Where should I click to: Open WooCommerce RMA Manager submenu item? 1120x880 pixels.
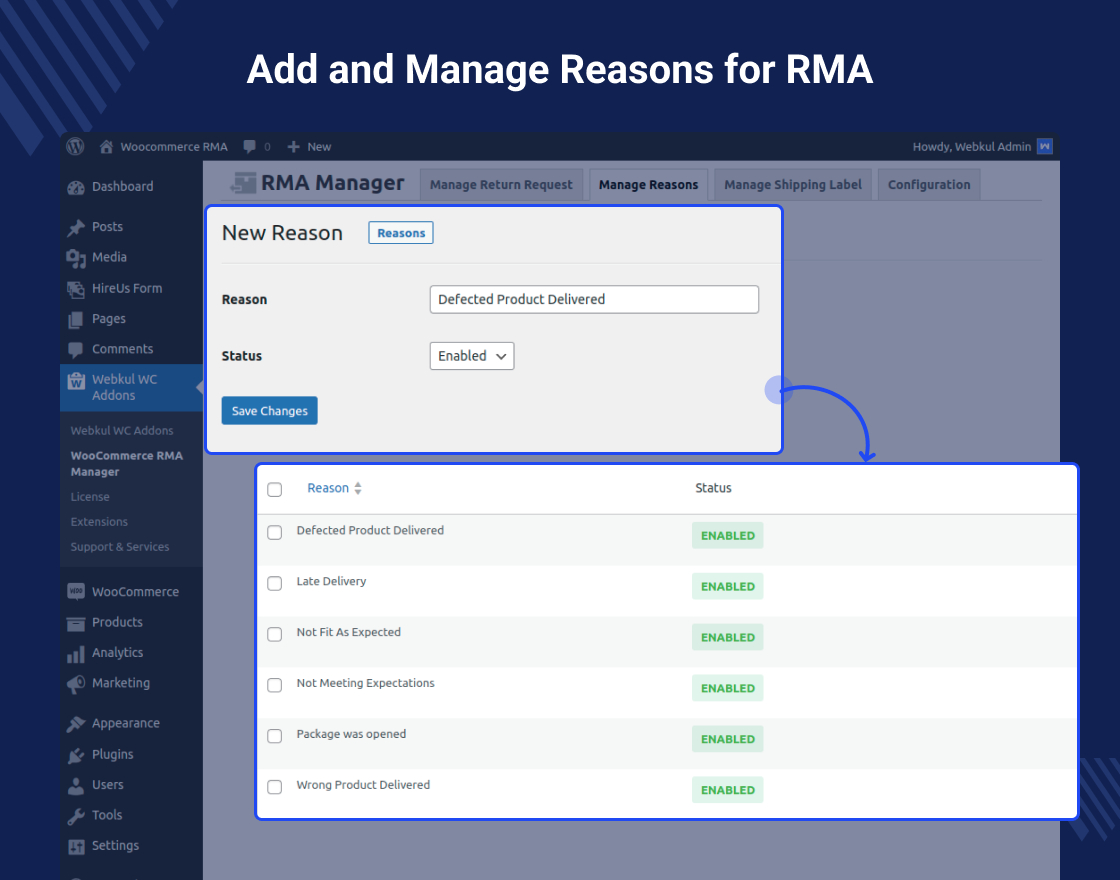(126, 464)
